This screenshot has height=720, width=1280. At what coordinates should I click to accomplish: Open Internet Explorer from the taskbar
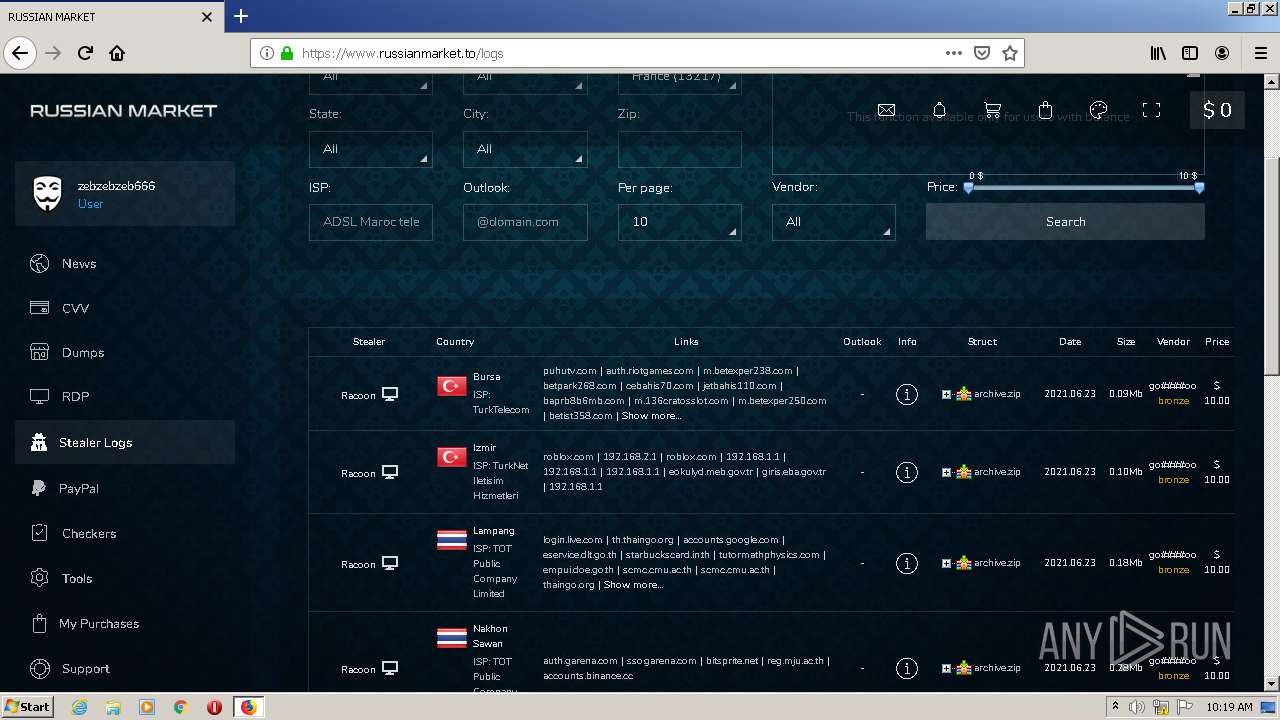79,707
